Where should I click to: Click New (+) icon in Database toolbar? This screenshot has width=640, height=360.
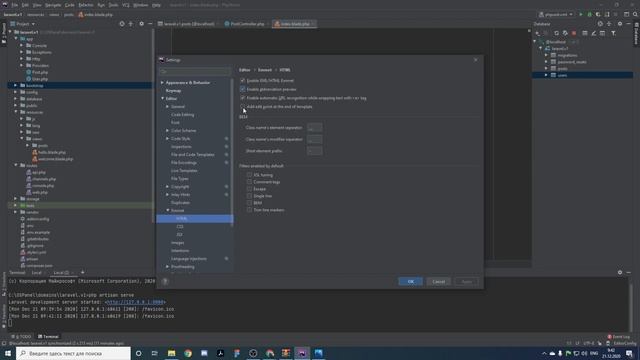[538, 33]
